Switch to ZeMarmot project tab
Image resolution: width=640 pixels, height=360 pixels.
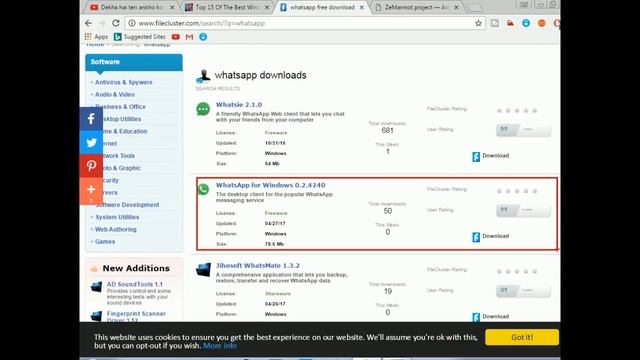(x=416, y=7)
